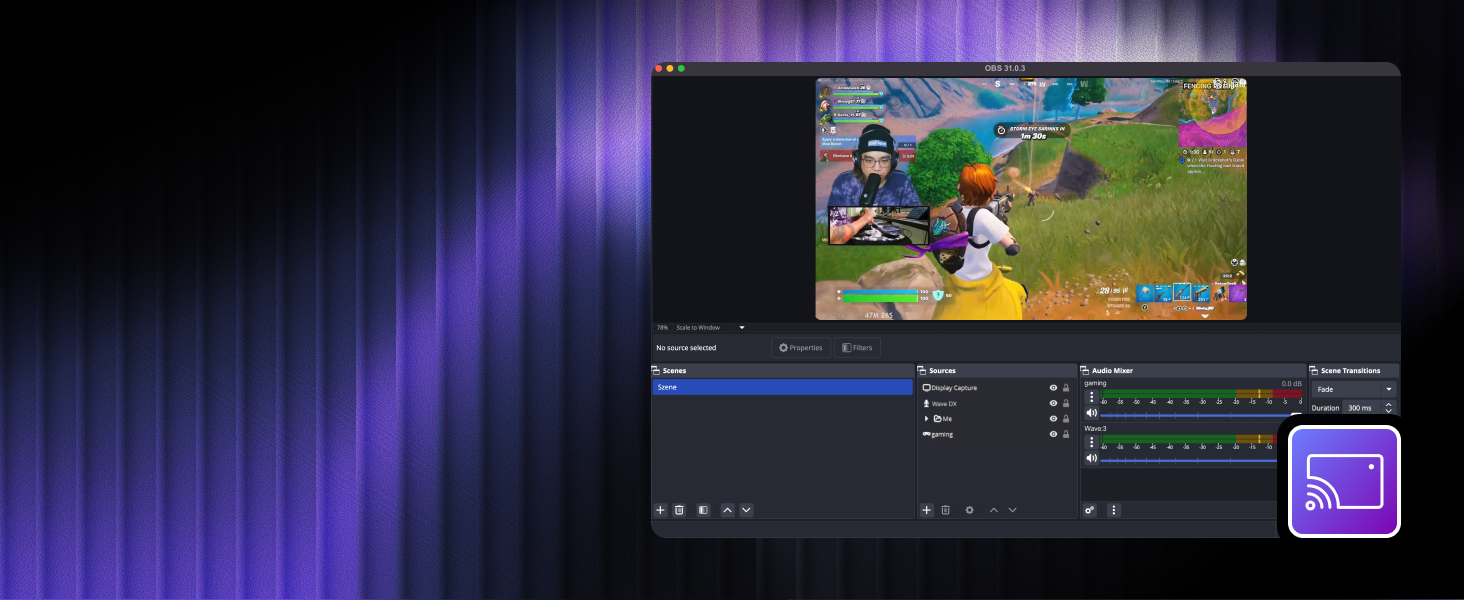Click the Properties button
The width and height of the screenshot is (1464, 600).
tap(800, 347)
